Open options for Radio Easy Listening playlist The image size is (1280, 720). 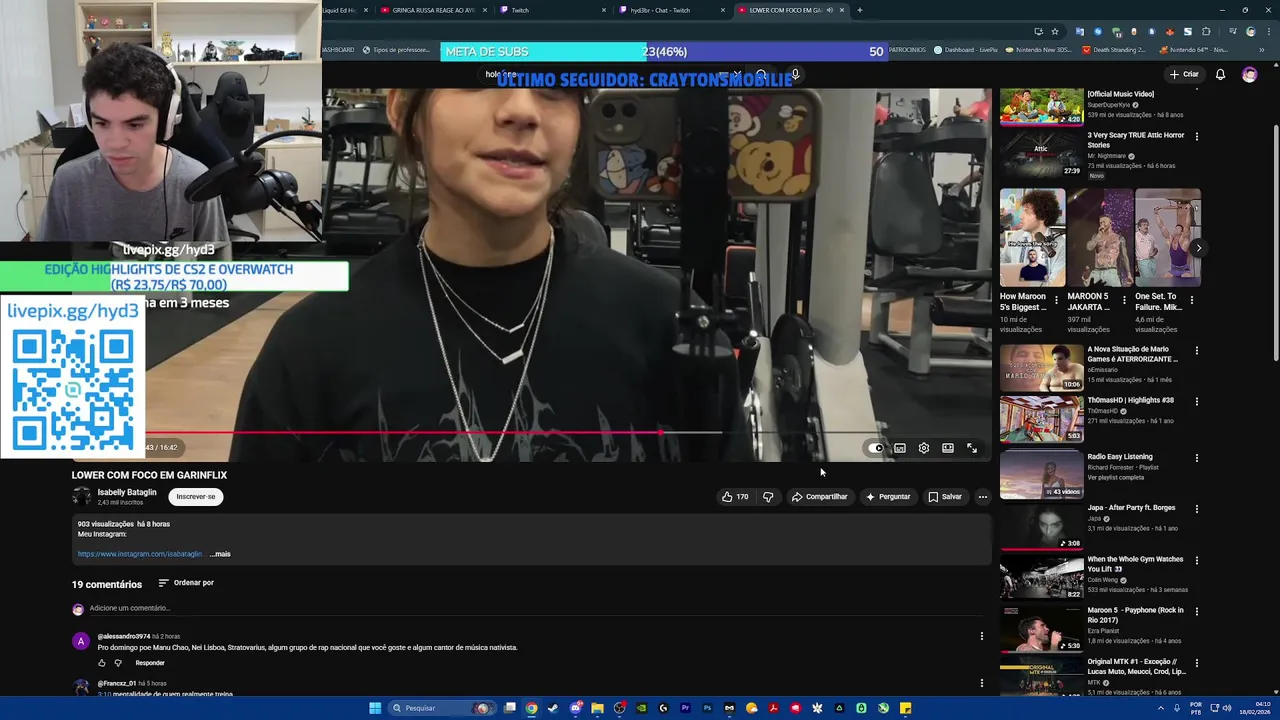point(1197,458)
